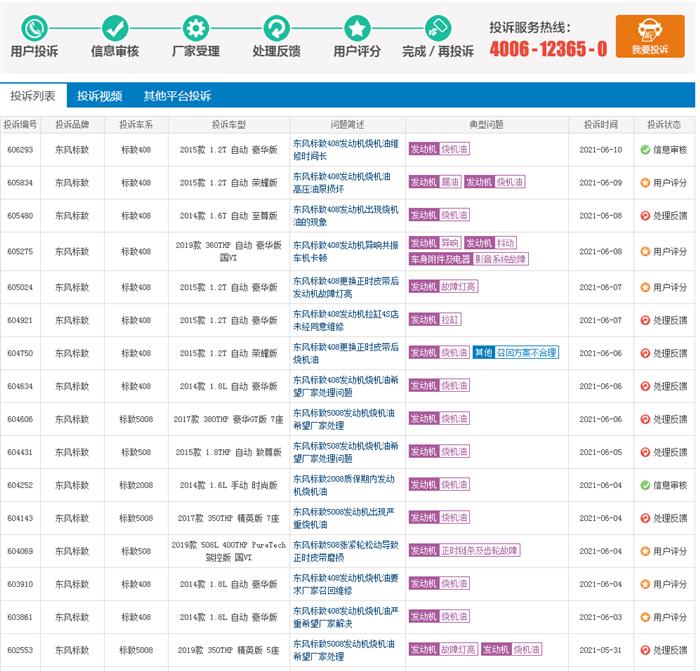Click status icon for complaint 604921
This screenshot has width=700, height=671.
(645, 320)
